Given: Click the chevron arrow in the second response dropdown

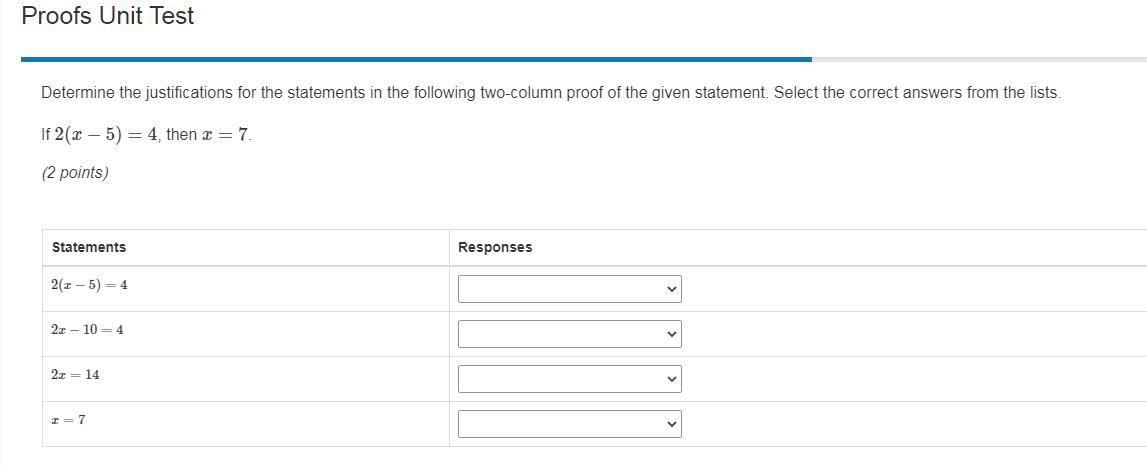Looking at the screenshot, I should (671, 334).
